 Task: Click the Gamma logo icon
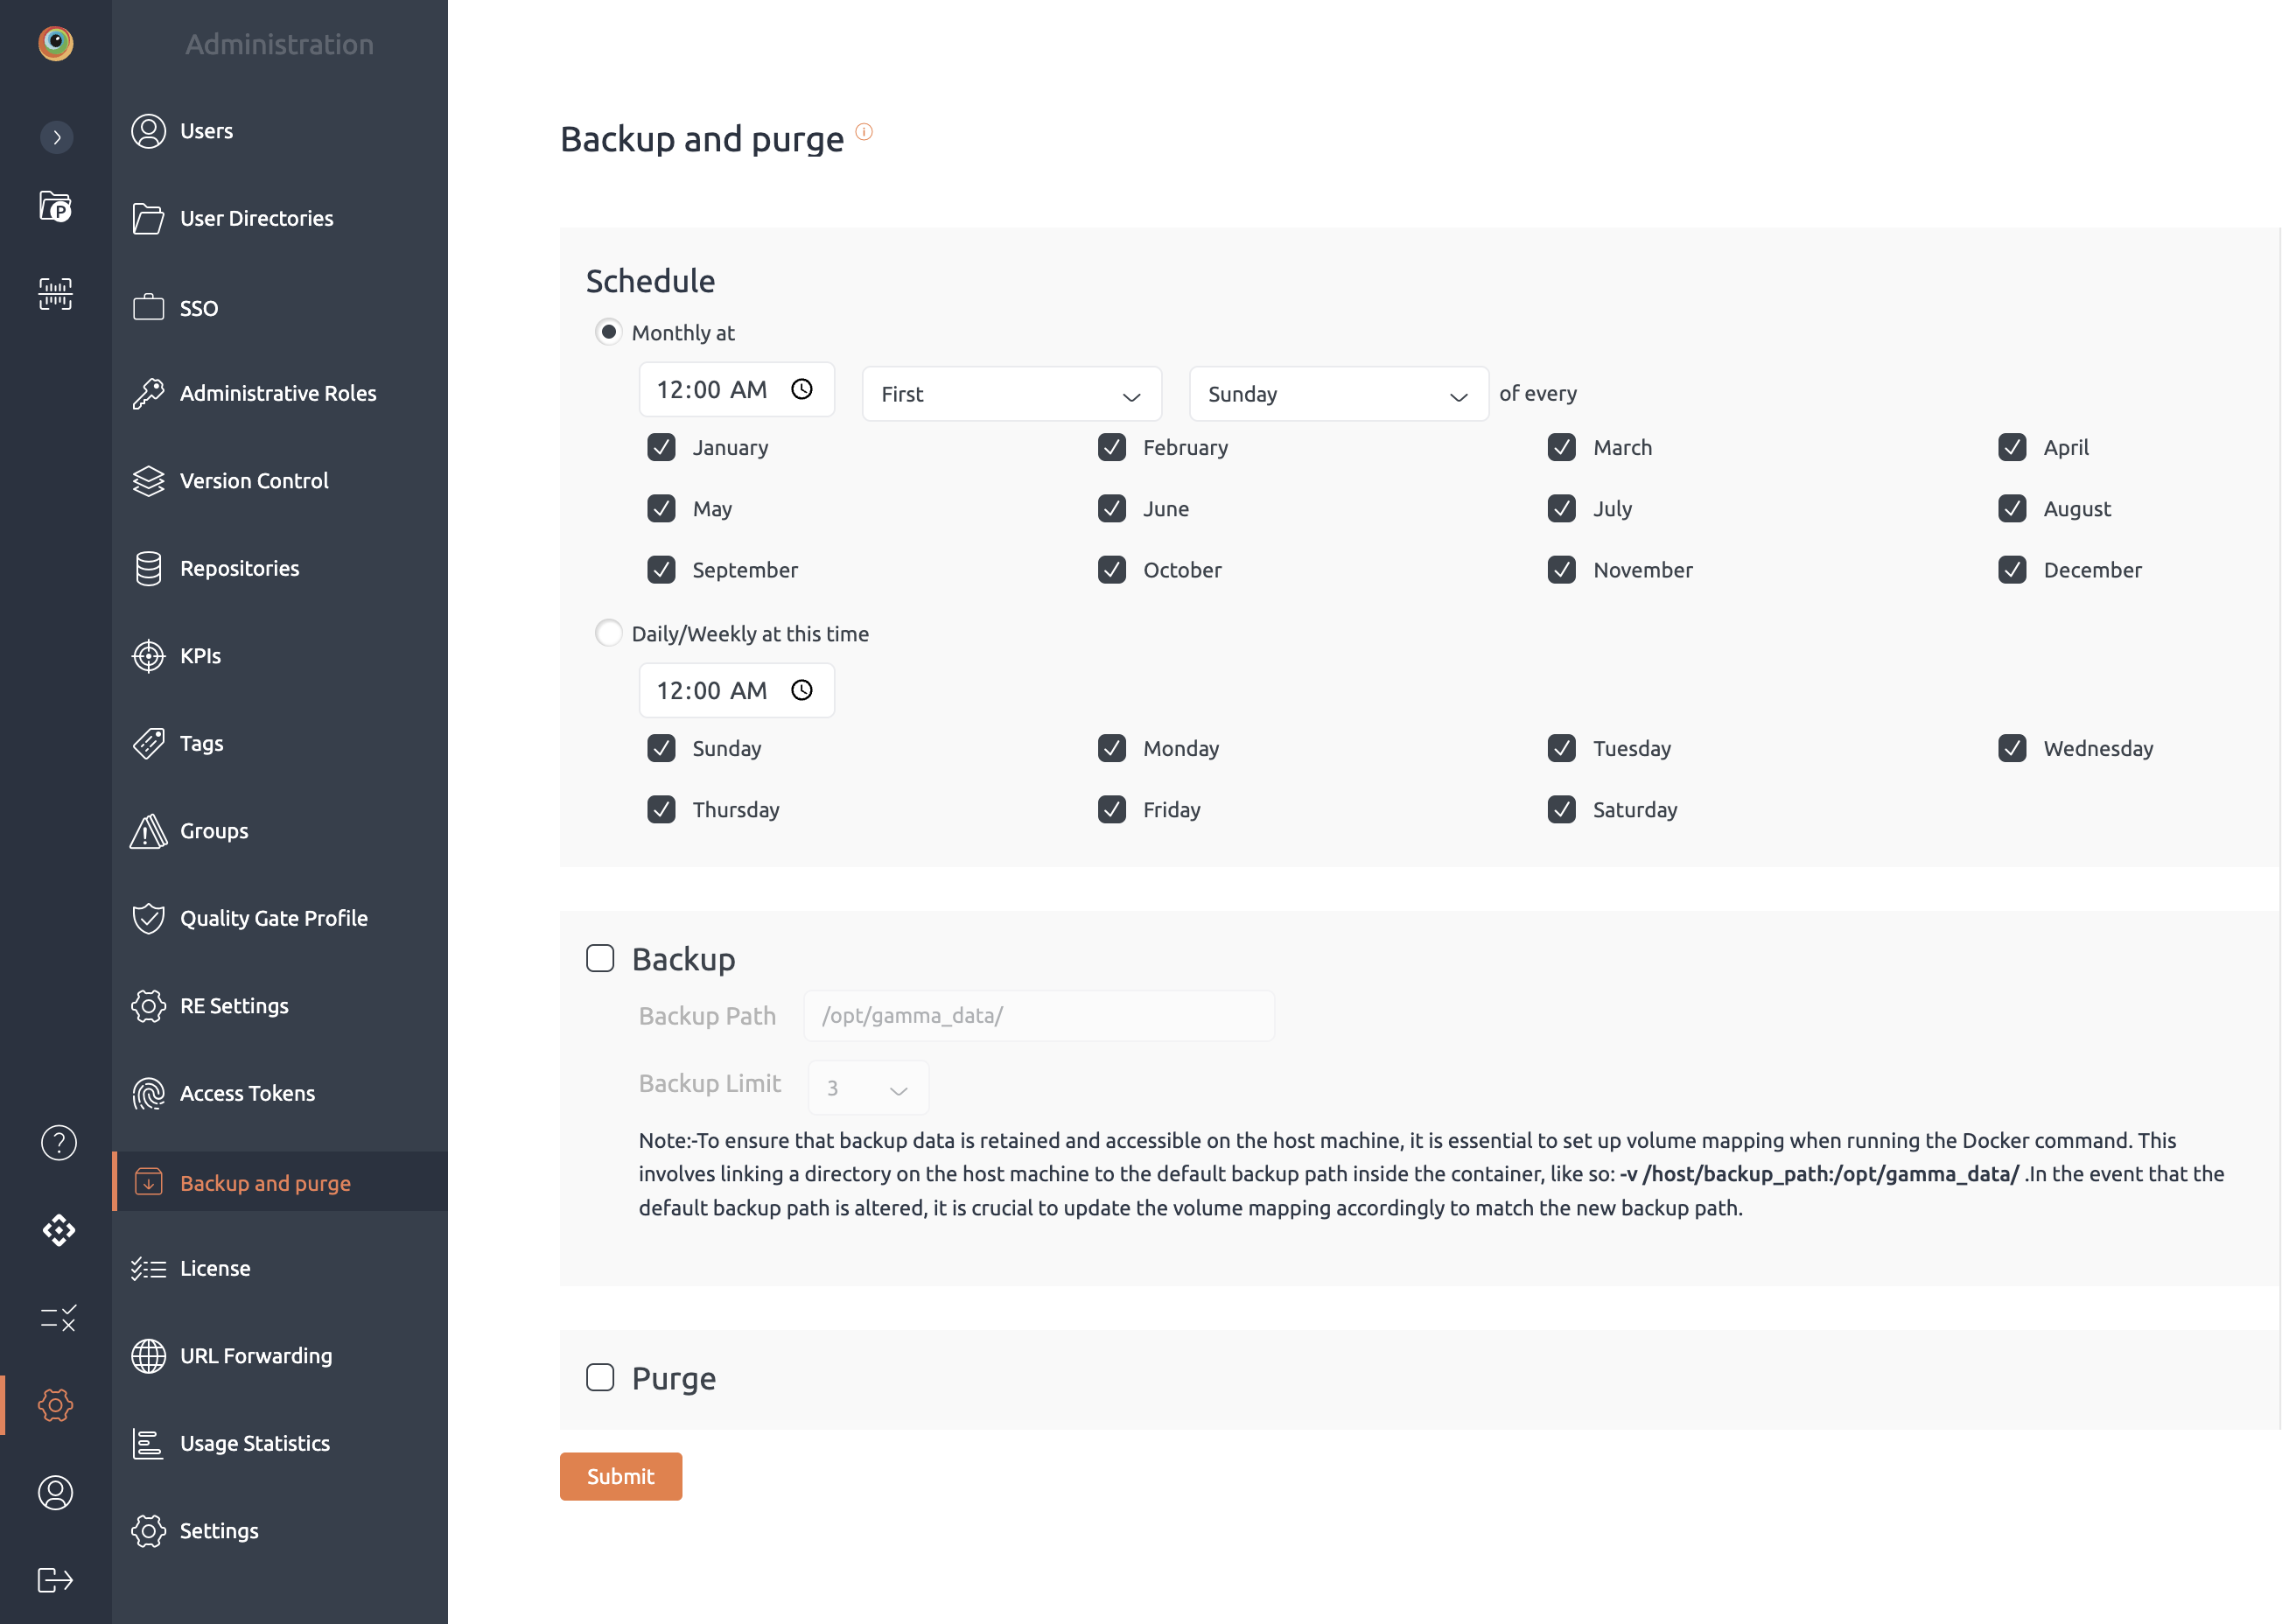[55, 43]
